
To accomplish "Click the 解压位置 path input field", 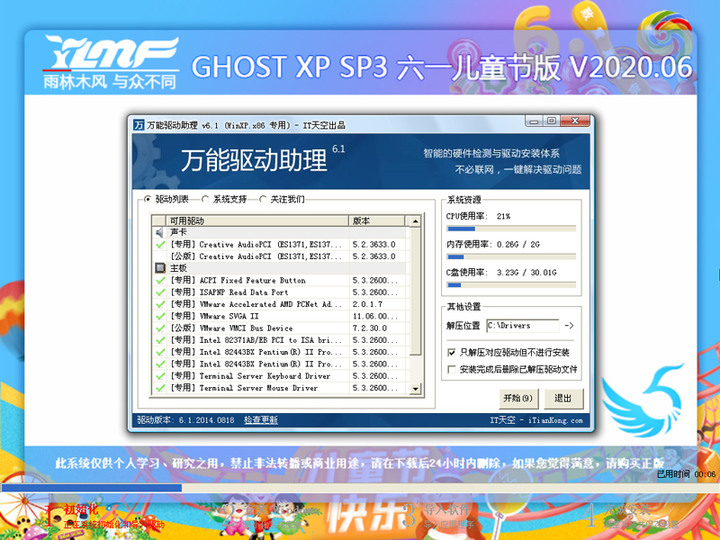I will pyautogui.click(x=523, y=326).
